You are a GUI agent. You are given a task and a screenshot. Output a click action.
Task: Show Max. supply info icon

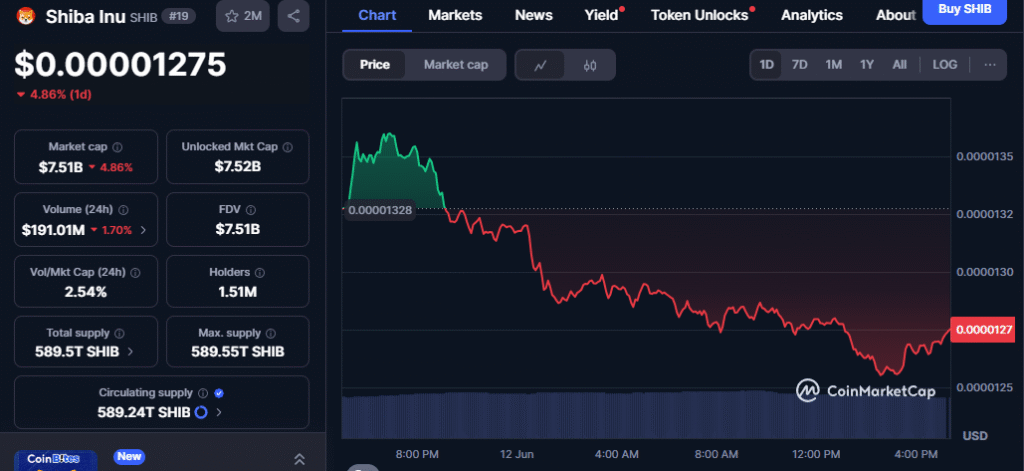(x=271, y=333)
